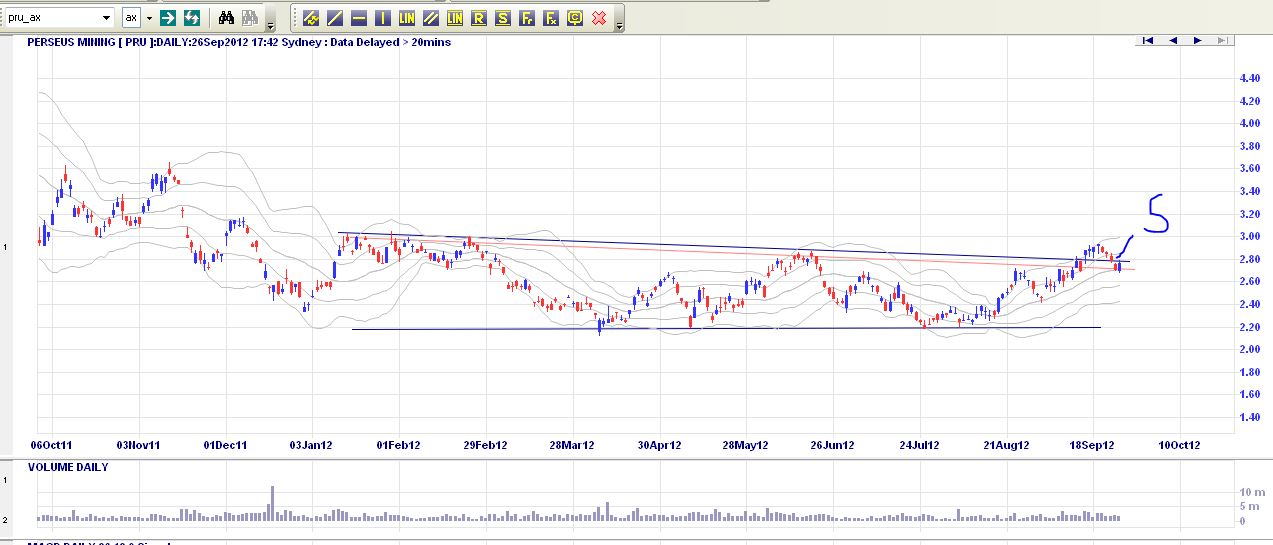Click the 01Dec11 date axis label
Image resolution: width=1273 pixels, height=545 pixels.
(x=225, y=444)
